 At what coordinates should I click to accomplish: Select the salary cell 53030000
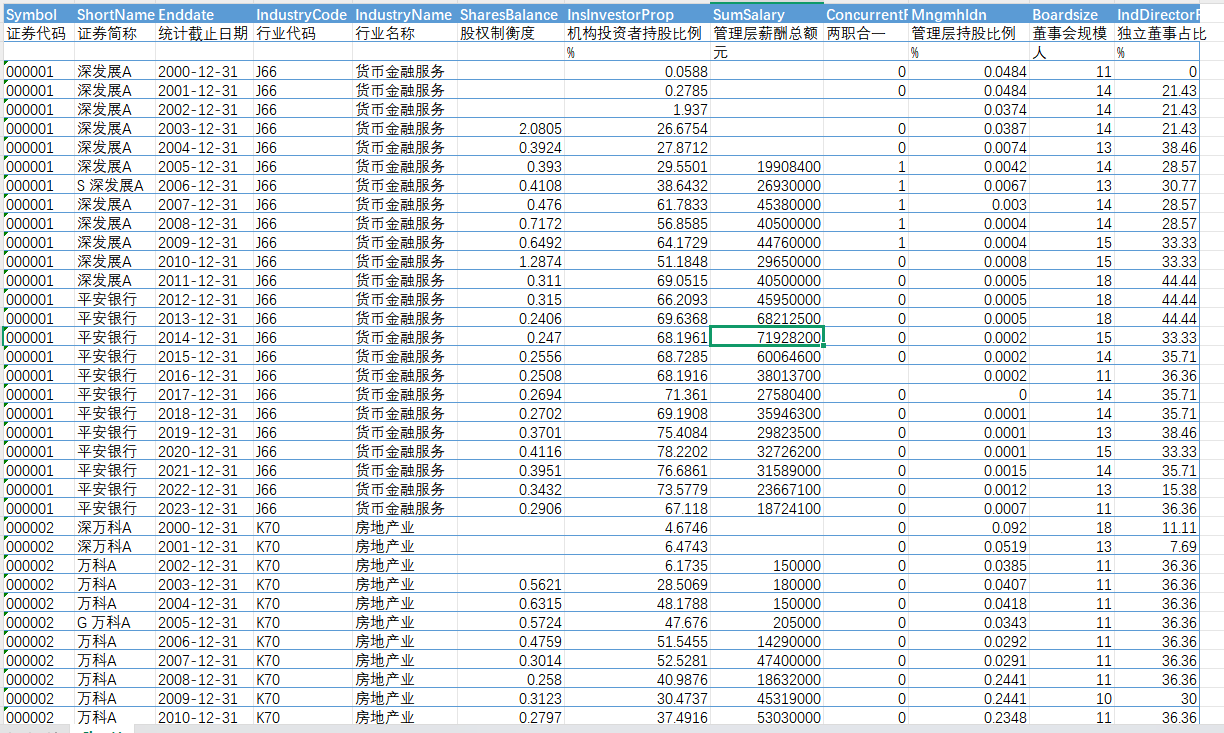pyautogui.click(x=767, y=717)
